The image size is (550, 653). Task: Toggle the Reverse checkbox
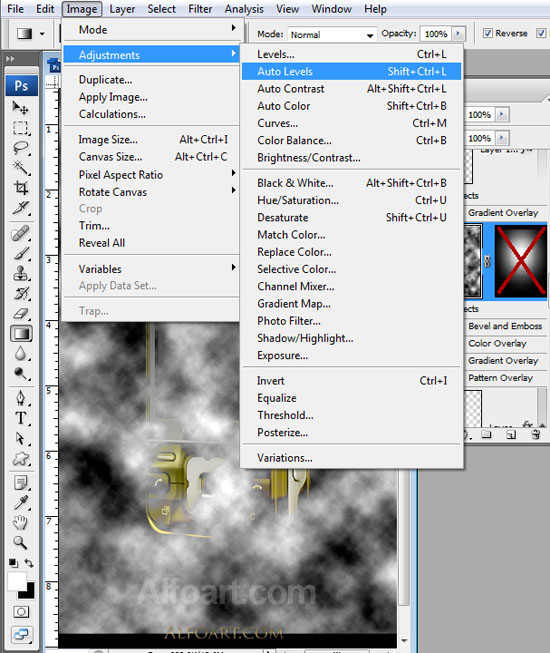488,33
